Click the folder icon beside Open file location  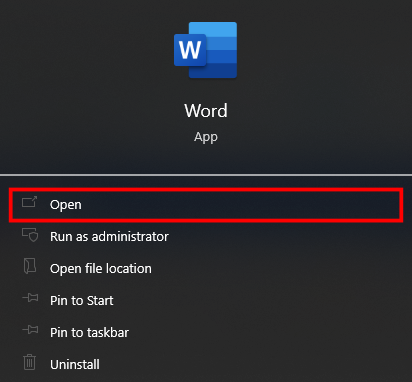[30, 266]
